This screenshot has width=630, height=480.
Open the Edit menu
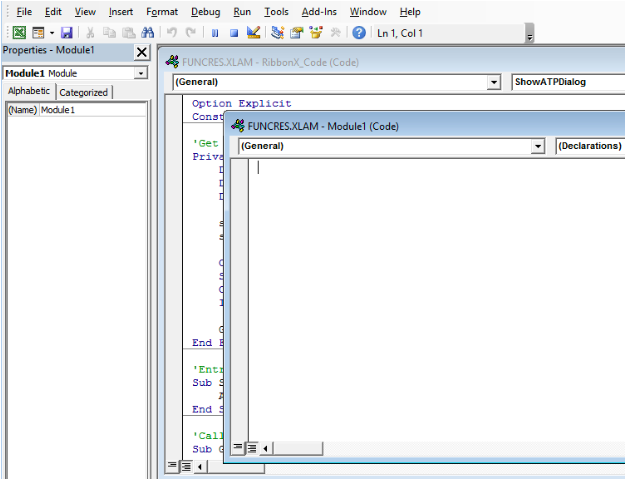pyautogui.click(x=53, y=12)
